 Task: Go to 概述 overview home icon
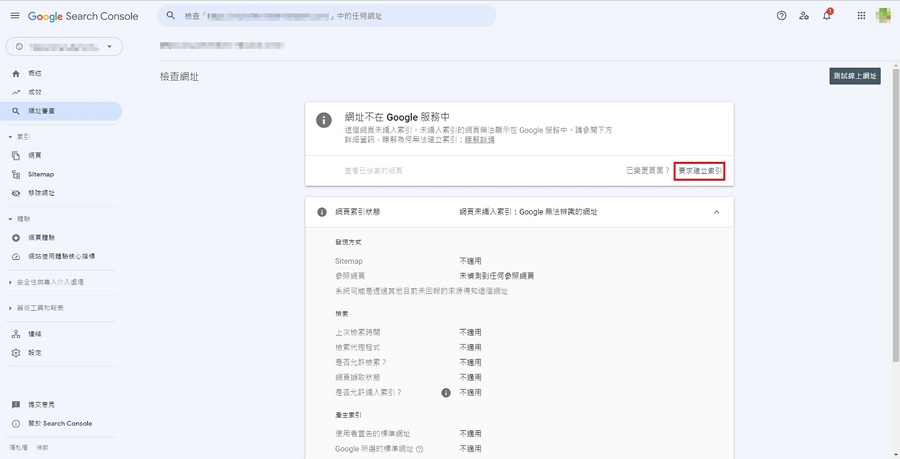(16, 73)
